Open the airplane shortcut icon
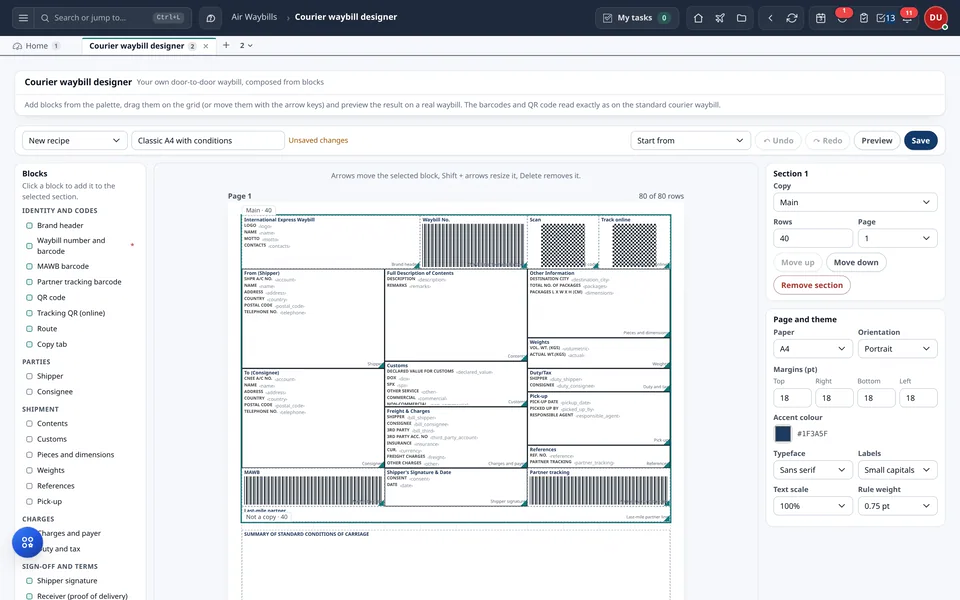Image resolution: width=960 pixels, height=600 pixels. pos(720,18)
